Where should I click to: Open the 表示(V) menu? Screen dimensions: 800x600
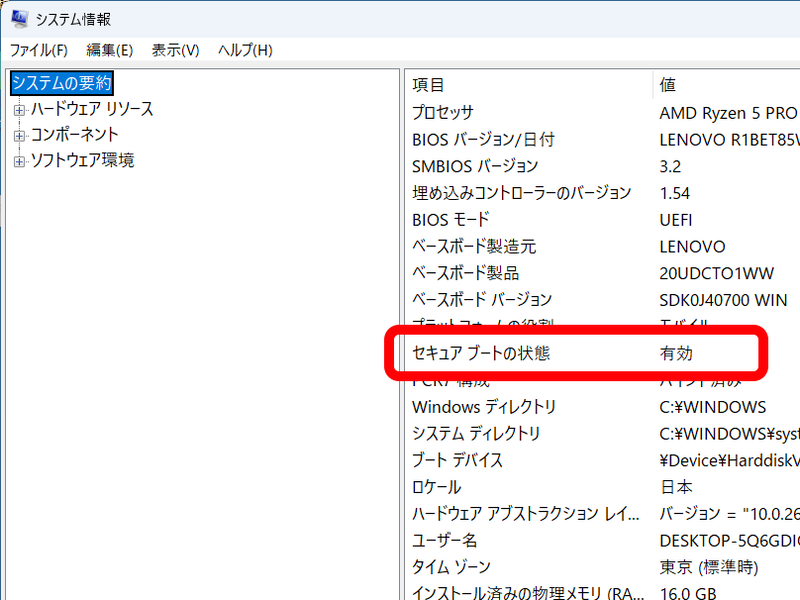(175, 50)
